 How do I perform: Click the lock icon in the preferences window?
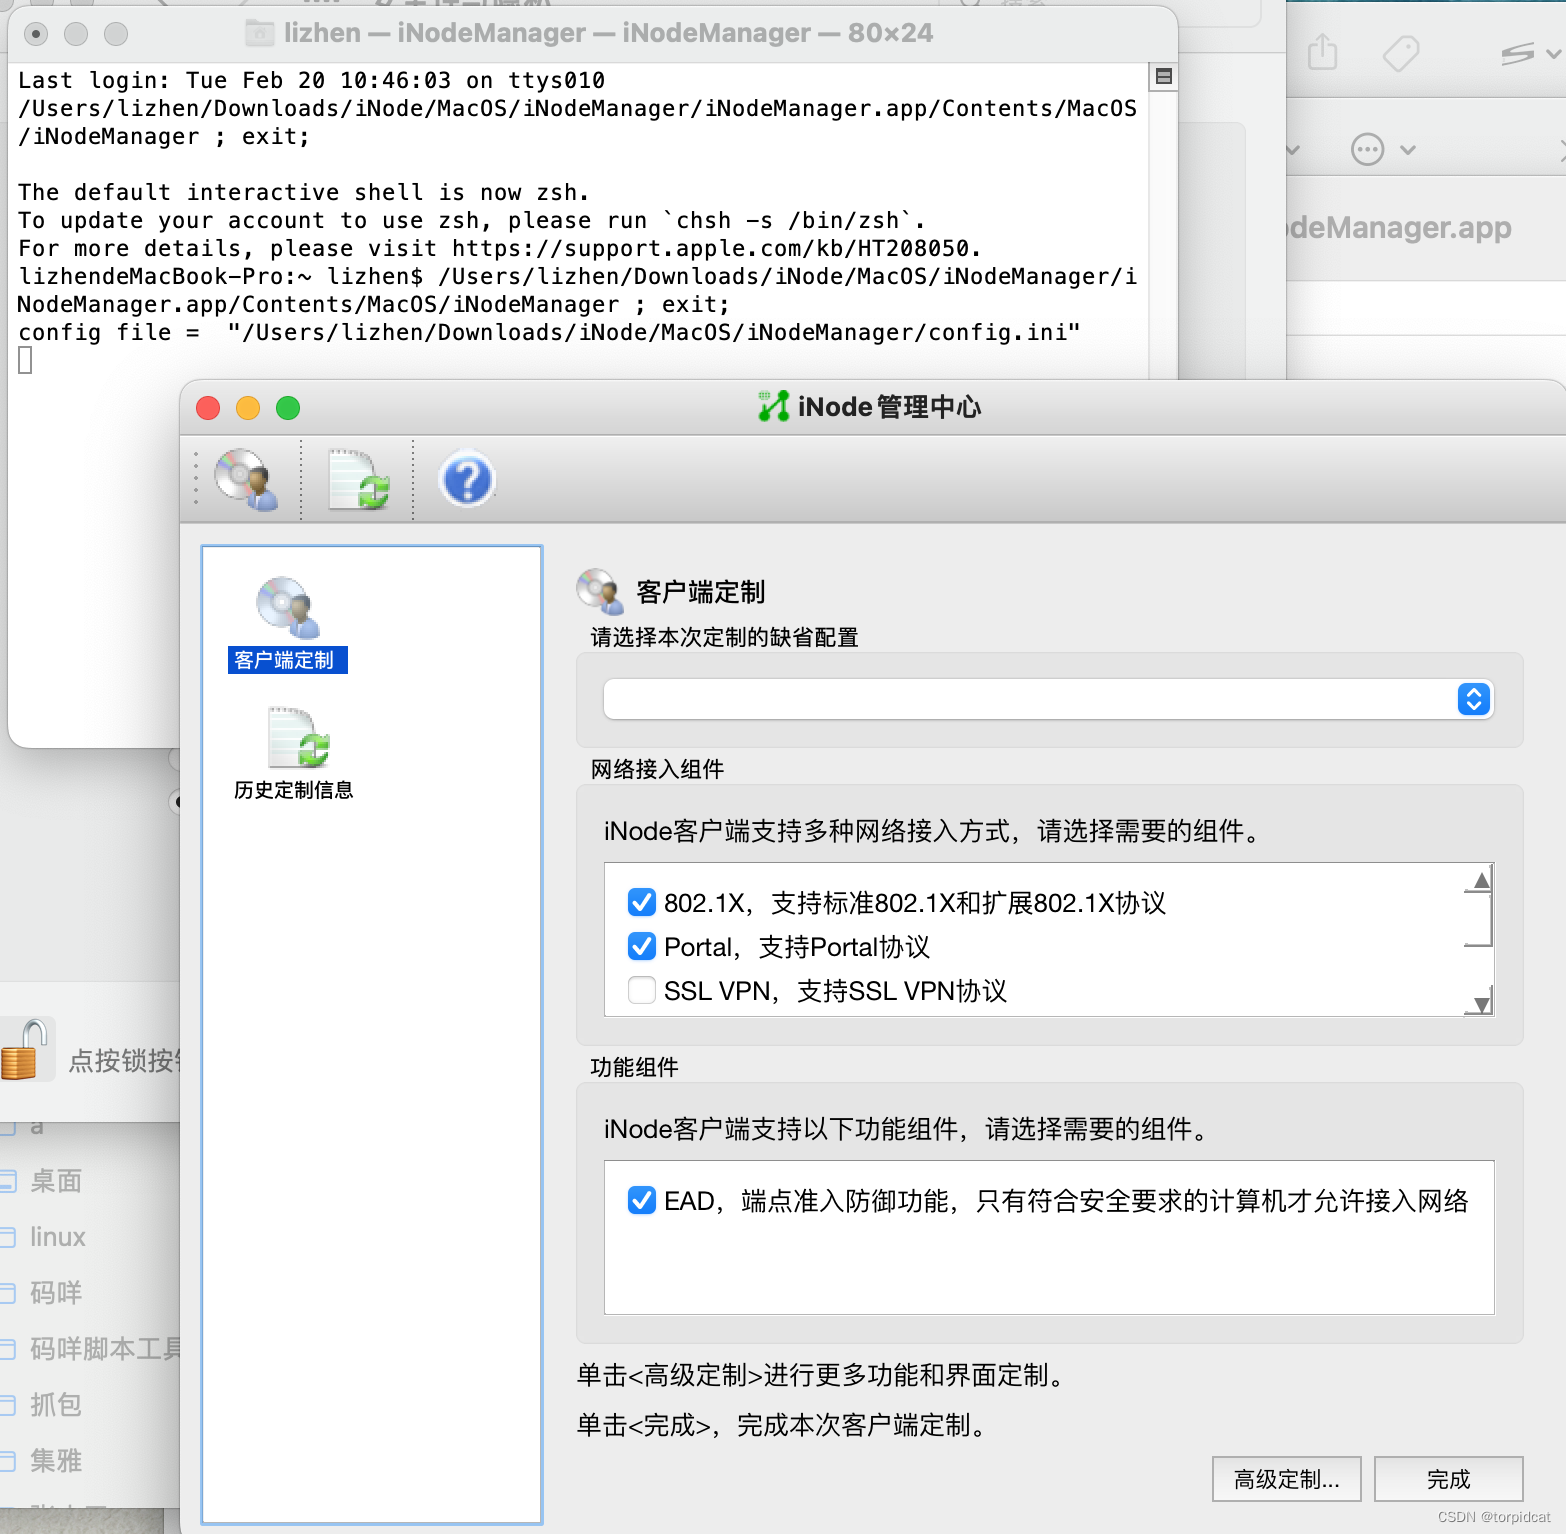[x=25, y=1050]
